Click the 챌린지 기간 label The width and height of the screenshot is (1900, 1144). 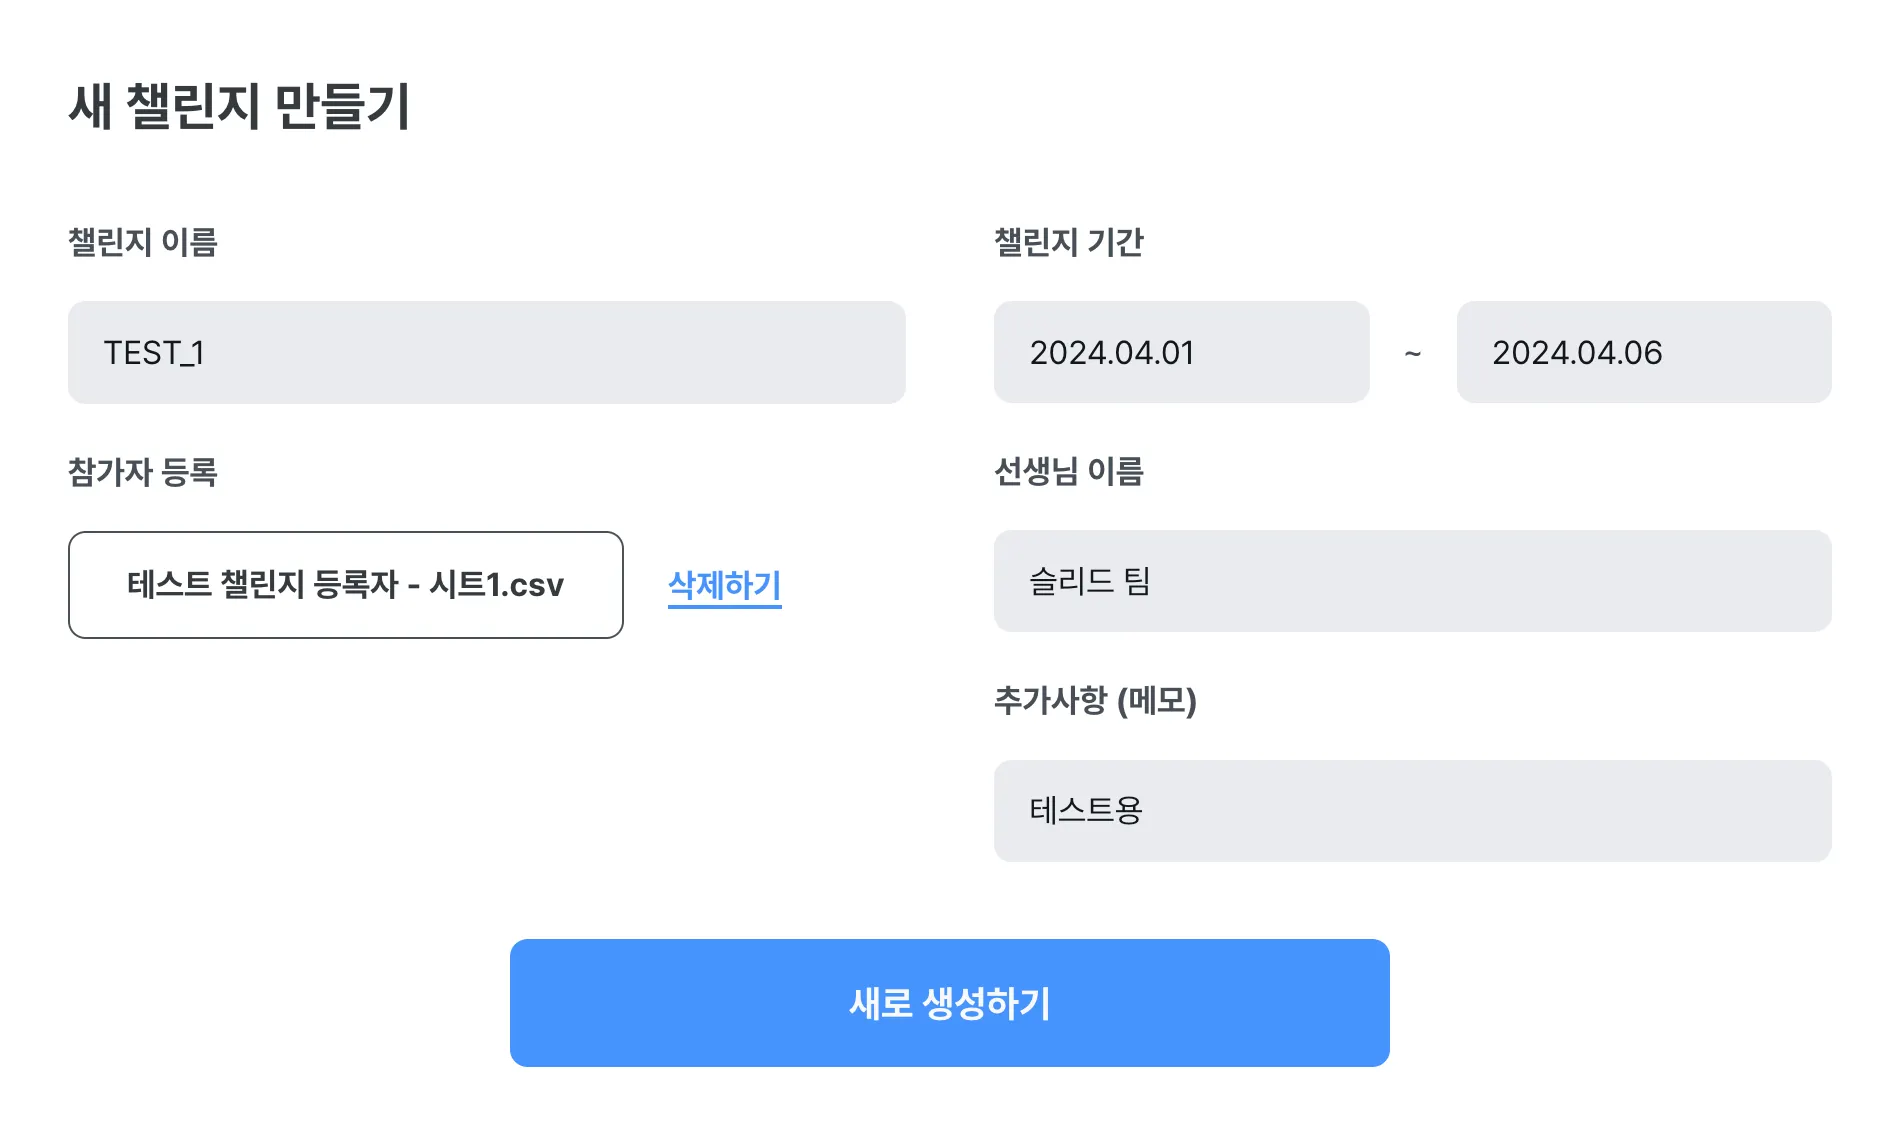1068,242
